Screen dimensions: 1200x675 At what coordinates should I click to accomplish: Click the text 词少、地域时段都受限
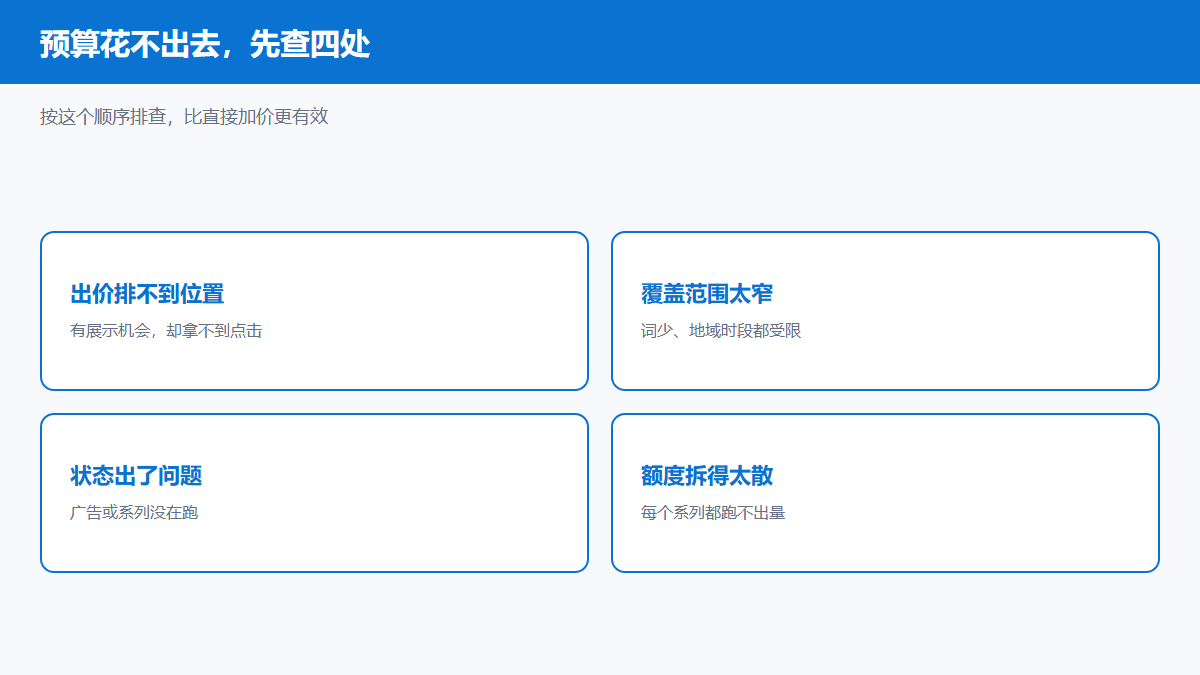coord(721,331)
